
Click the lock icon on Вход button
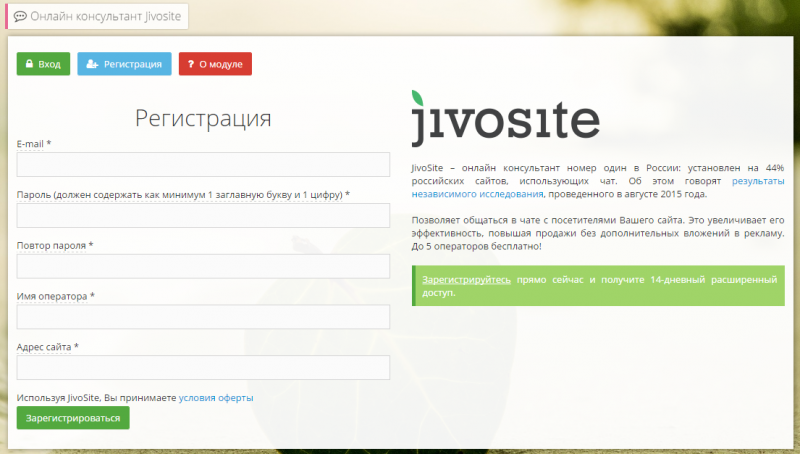pos(29,64)
